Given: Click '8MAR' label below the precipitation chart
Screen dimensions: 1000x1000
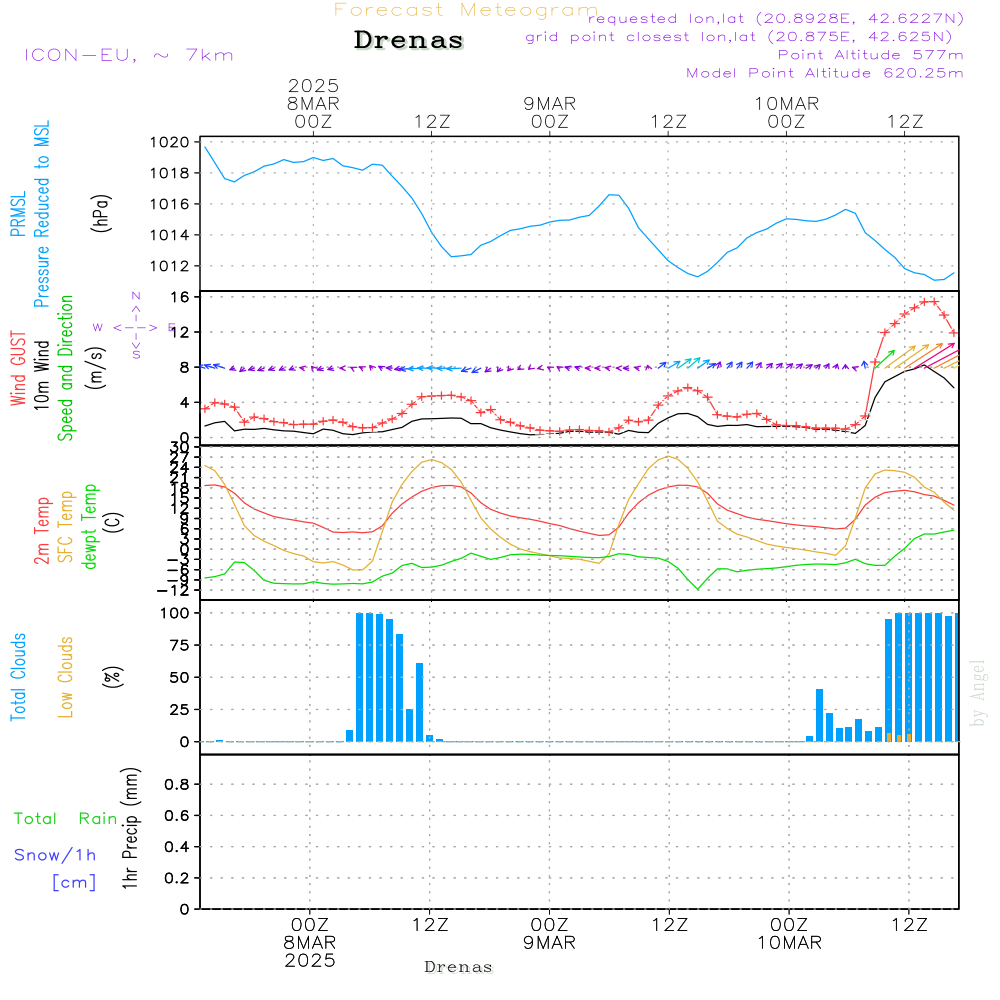Looking at the screenshot, I should 310,943.
